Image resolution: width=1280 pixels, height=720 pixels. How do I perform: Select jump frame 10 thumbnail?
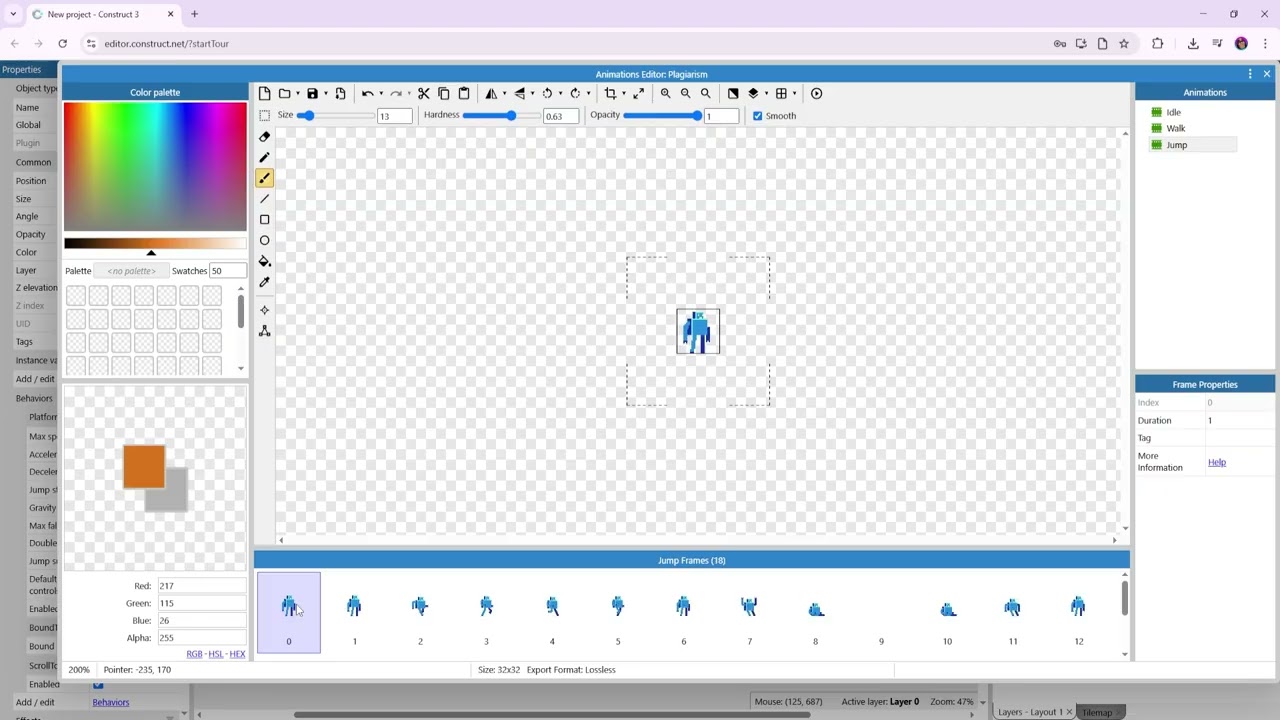947,612
